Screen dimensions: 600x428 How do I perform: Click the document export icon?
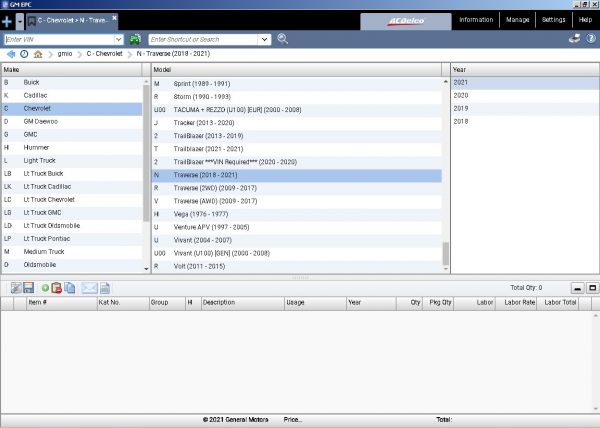pos(105,288)
